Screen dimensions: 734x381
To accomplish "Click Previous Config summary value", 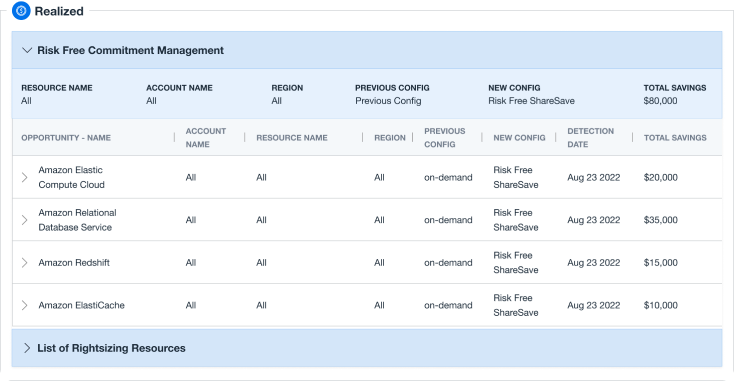I will 388,101.
